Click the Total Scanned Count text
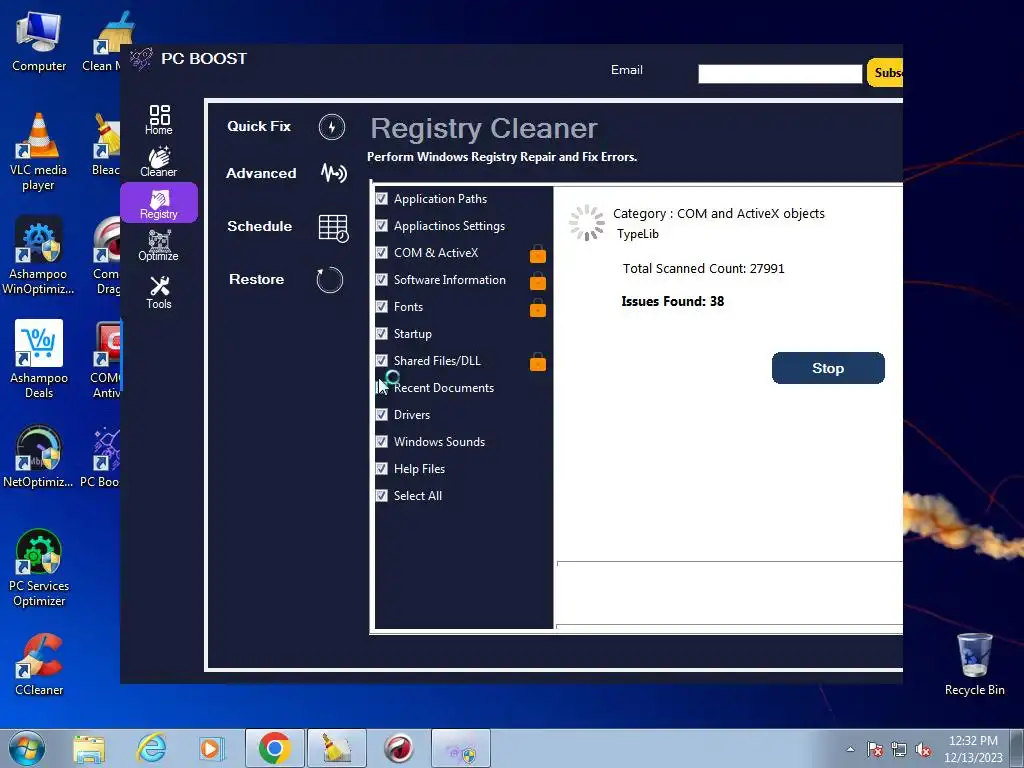 [x=703, y=268]
